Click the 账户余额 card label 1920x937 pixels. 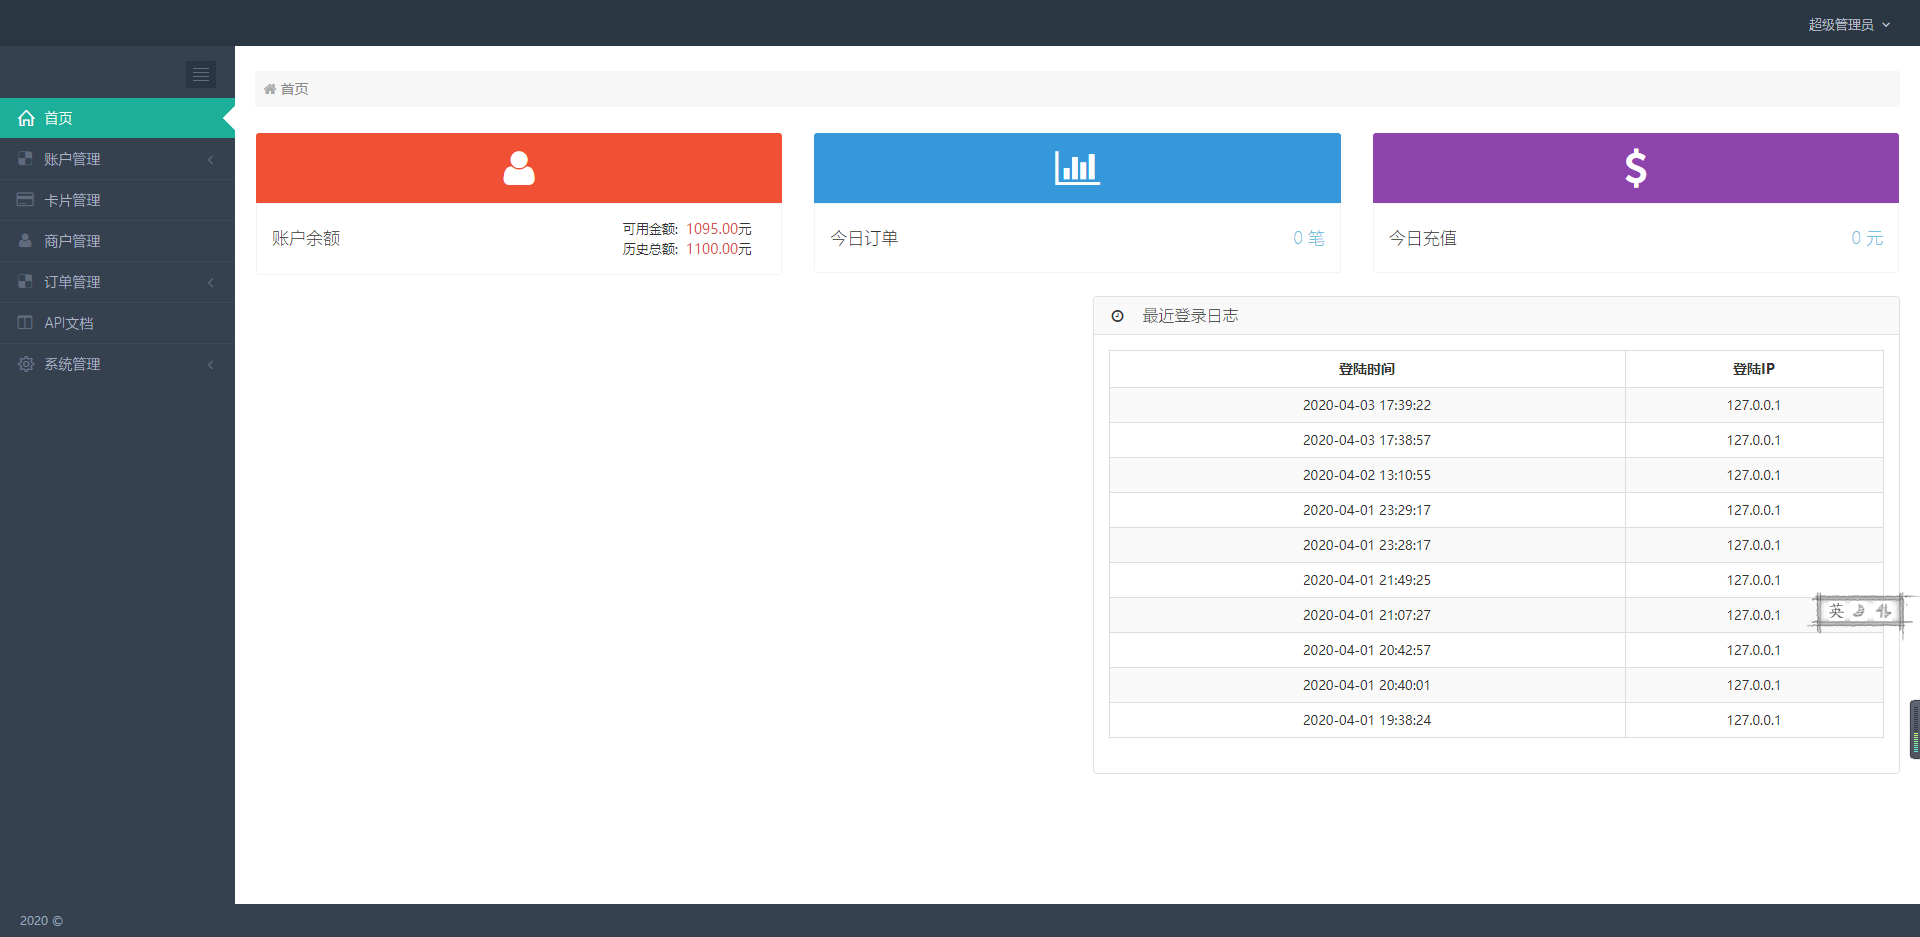tap(306, 238)
